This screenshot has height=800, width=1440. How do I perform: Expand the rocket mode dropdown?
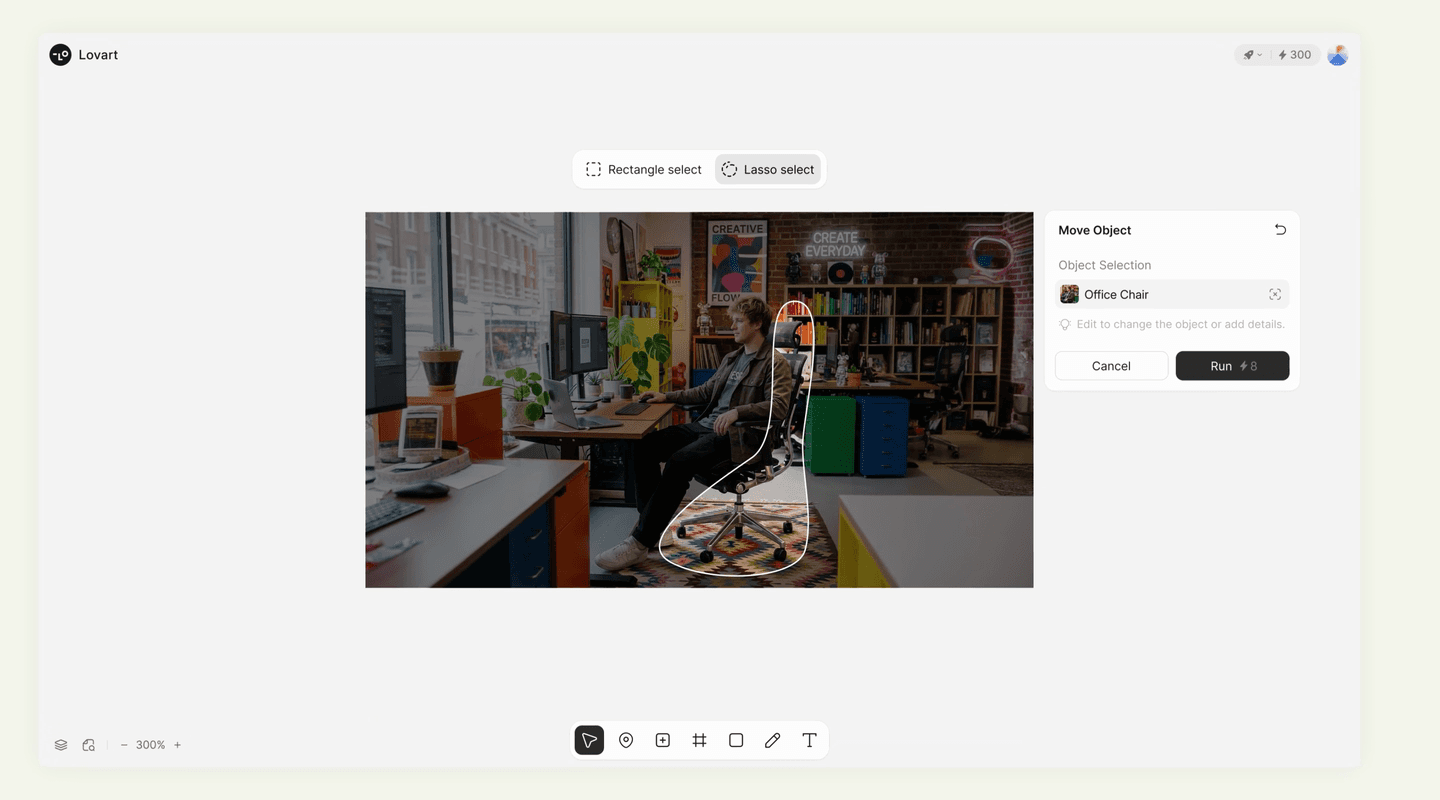(x=1252, y=55)
